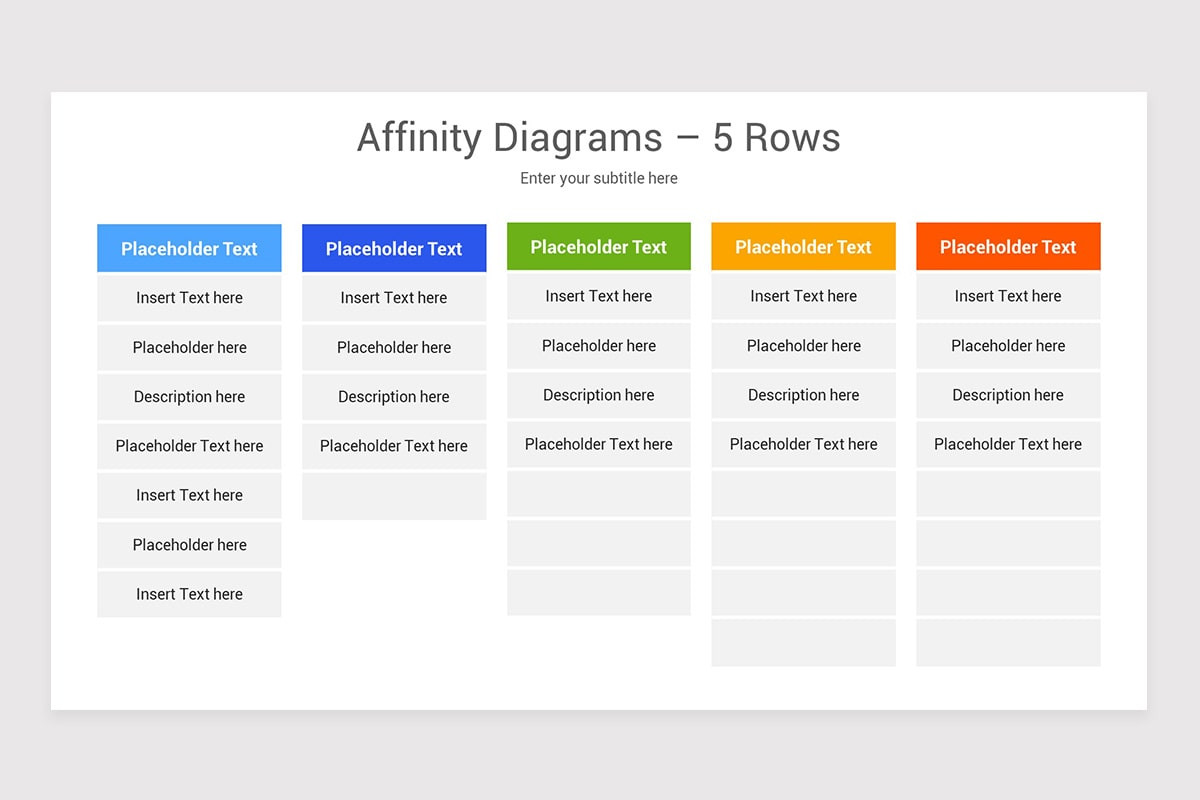The height and width of the screenshot is (800, 1200).
Task: Select Placeholder here in the first column
Action: [x=189, y=347]
